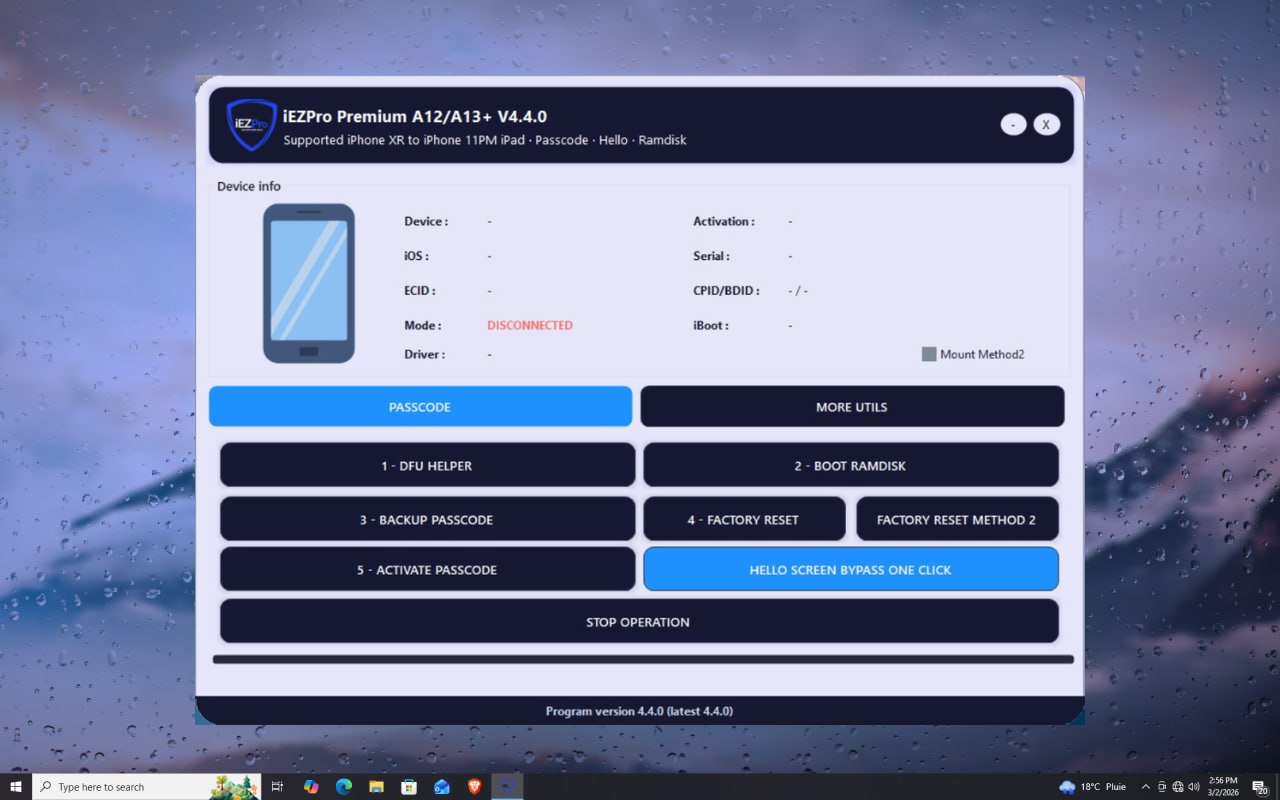Open the clock showing 2:56 PM
Screen dimensions: 1280x800
(x=1223, y=787)
